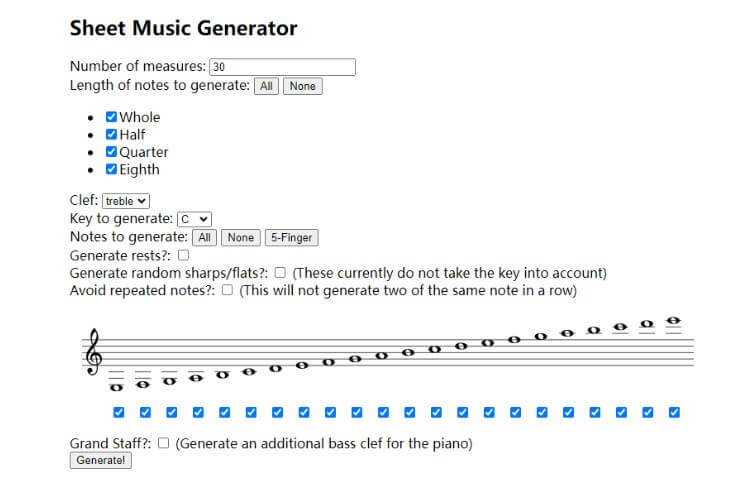The width and height of the screenshot is (749, 485).
Task: Uncheck the first note checkbox below the staff
Action: pyautogui.click(x=119, y=412)
